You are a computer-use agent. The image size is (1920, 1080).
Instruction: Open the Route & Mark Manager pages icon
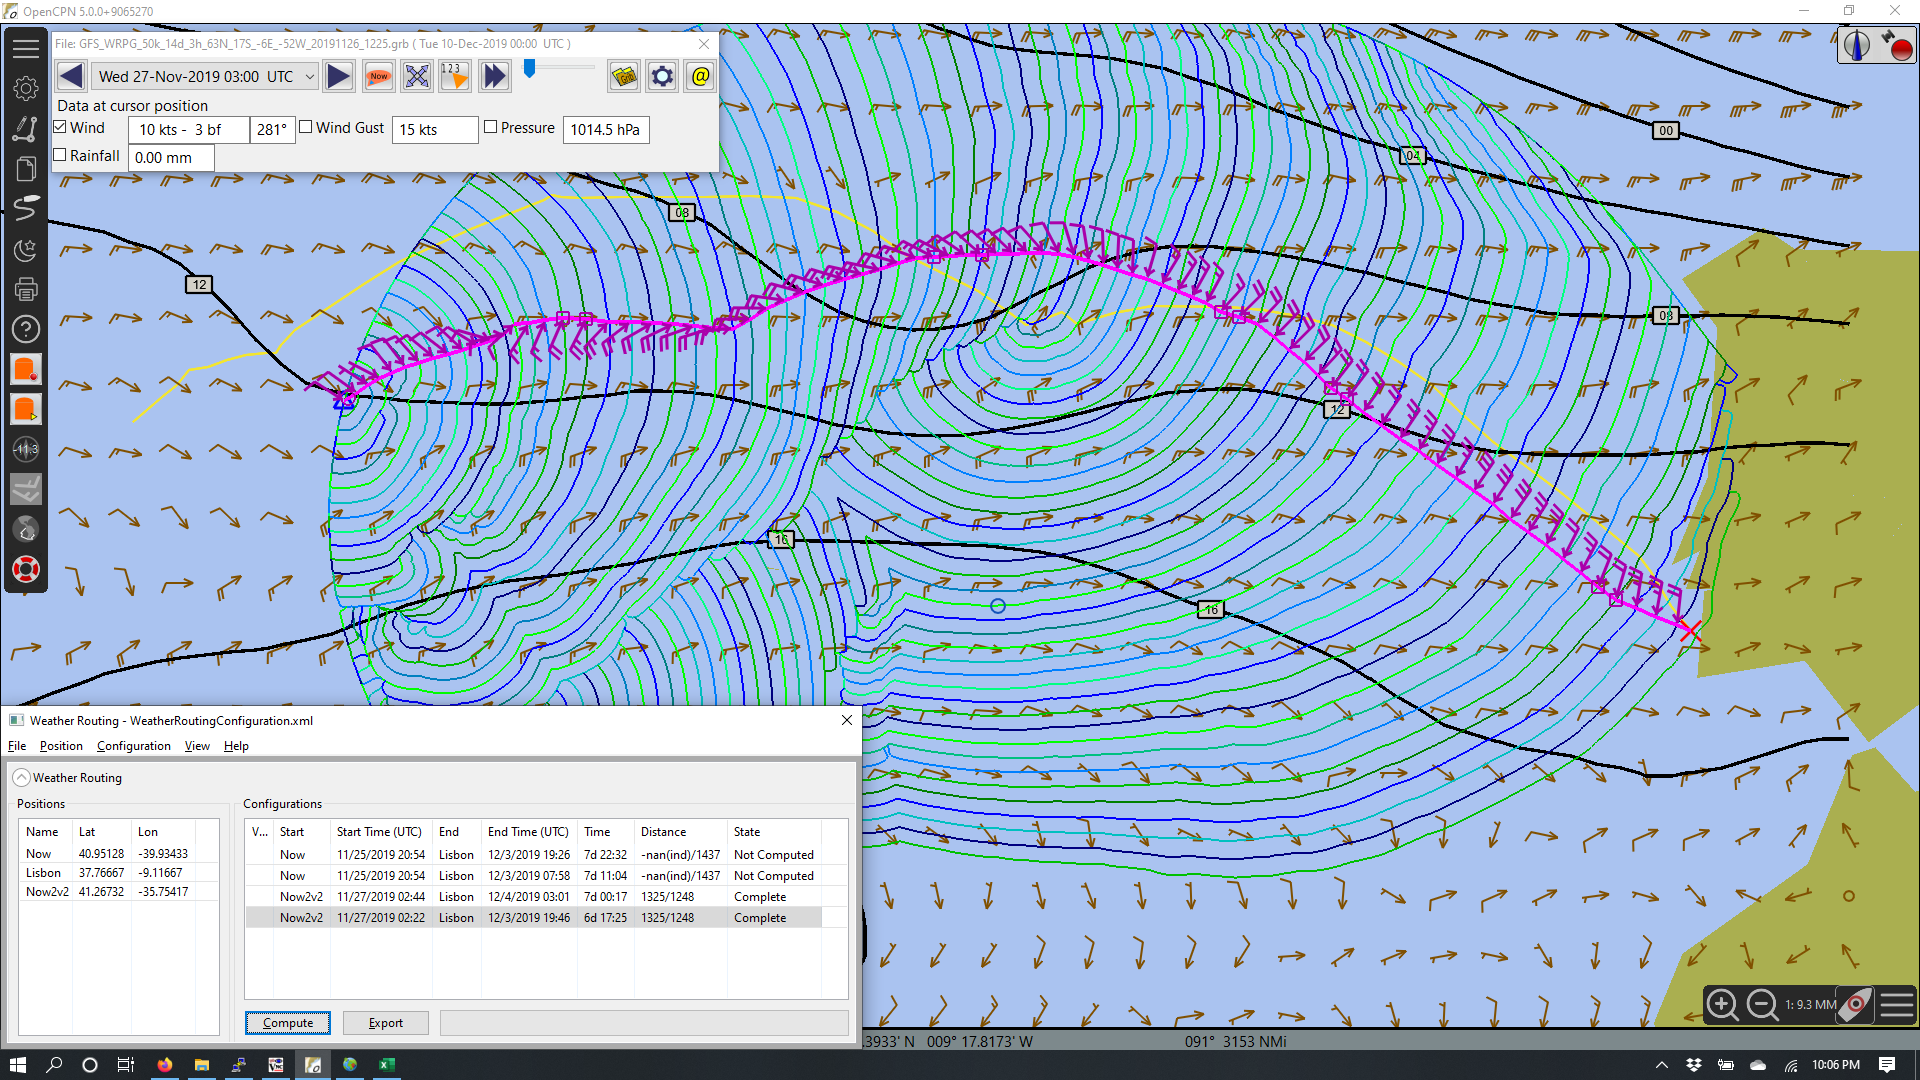pos(26,168)
